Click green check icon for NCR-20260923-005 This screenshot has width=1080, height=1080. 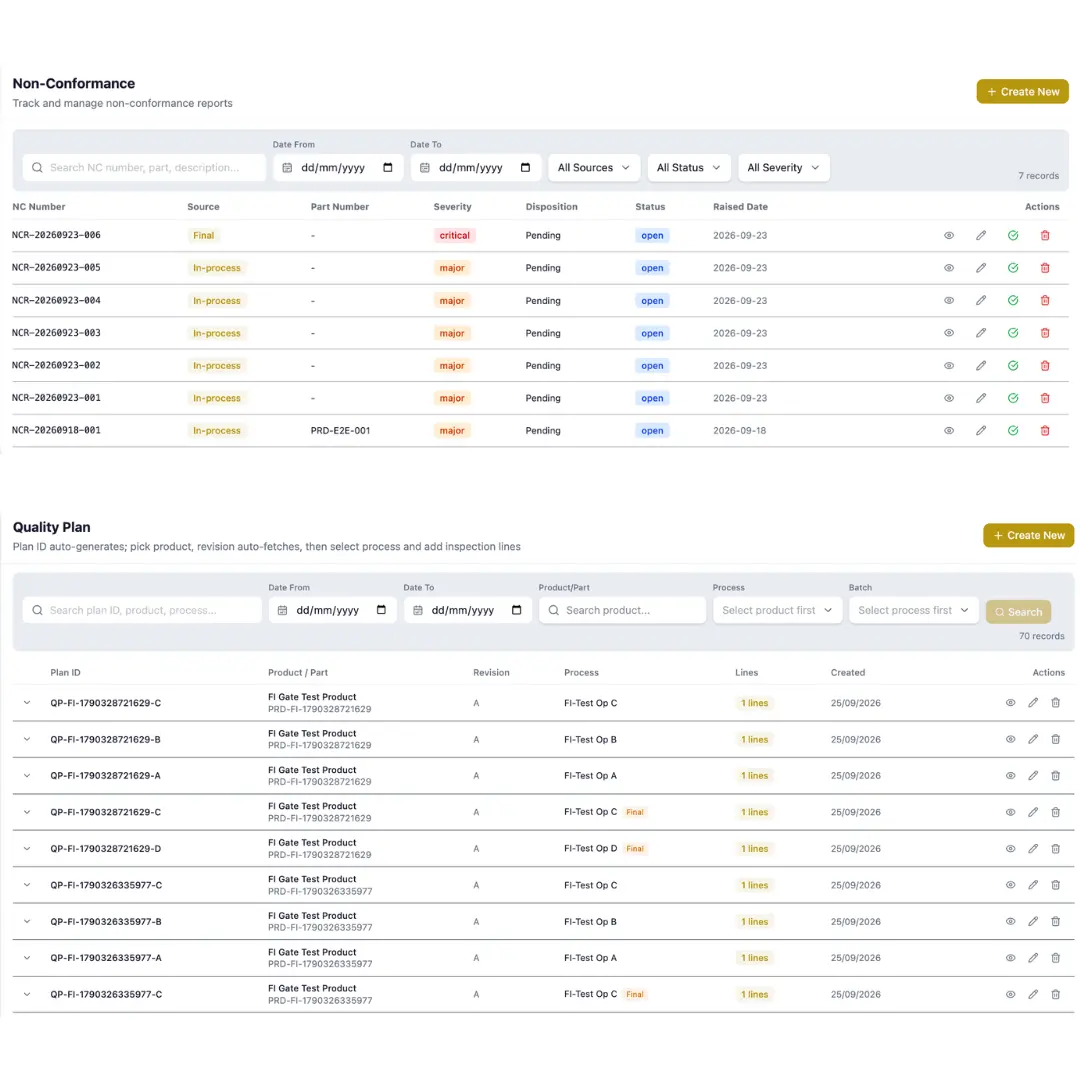pyautogui.click(x=1012, y=268)
